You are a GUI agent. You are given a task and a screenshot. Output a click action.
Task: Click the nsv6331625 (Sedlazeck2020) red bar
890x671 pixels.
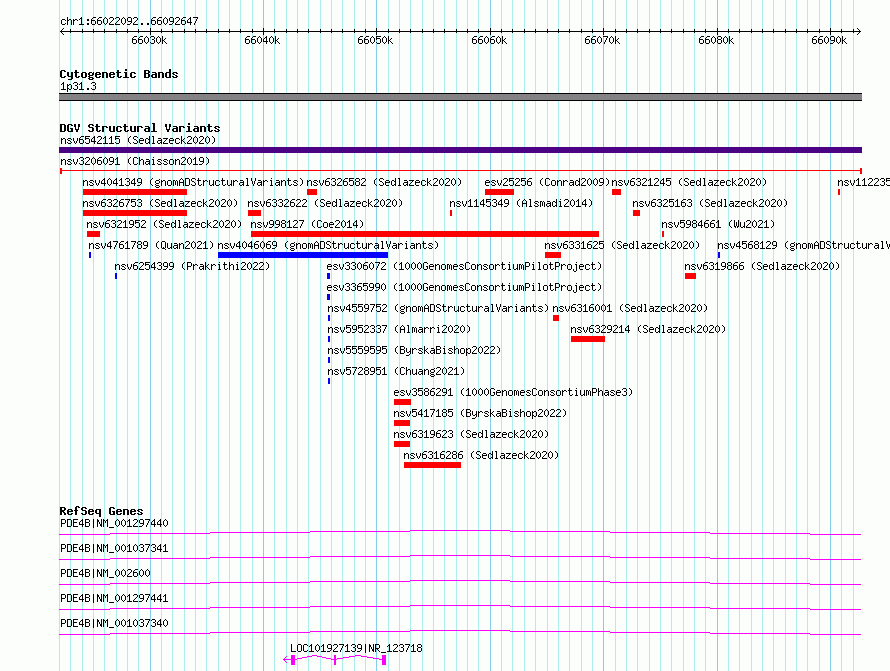click(553, 255)
